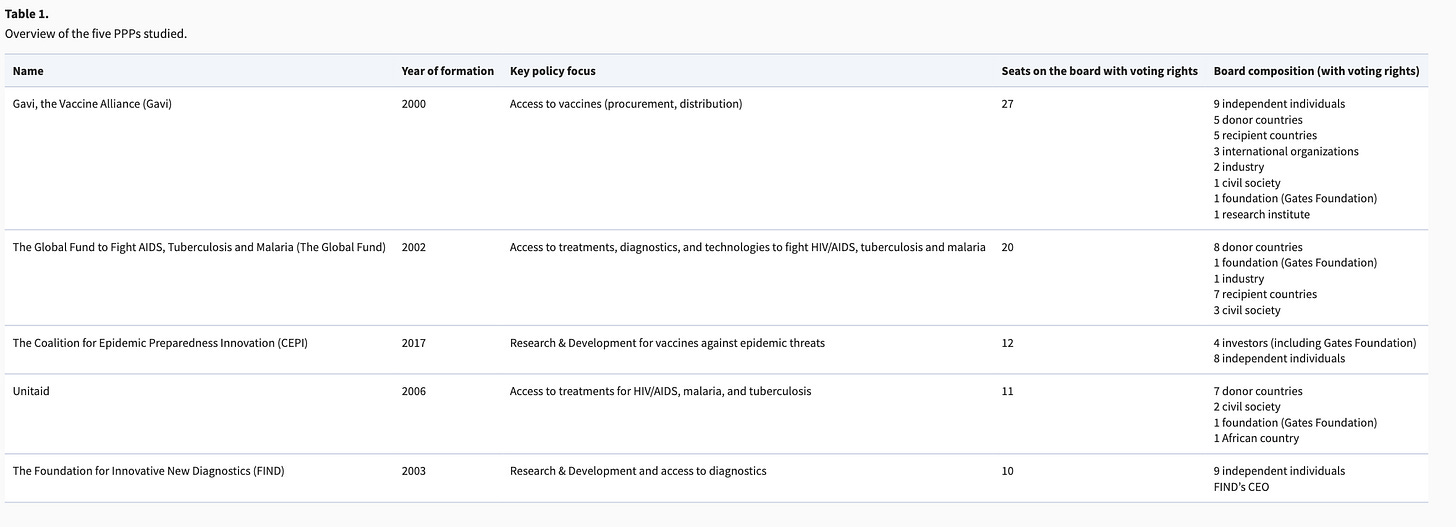The height and width of the screenshot is (527, 1456).
Task: Select "Seats on the board with voting rights" header
Action: tap(1099, 71)
